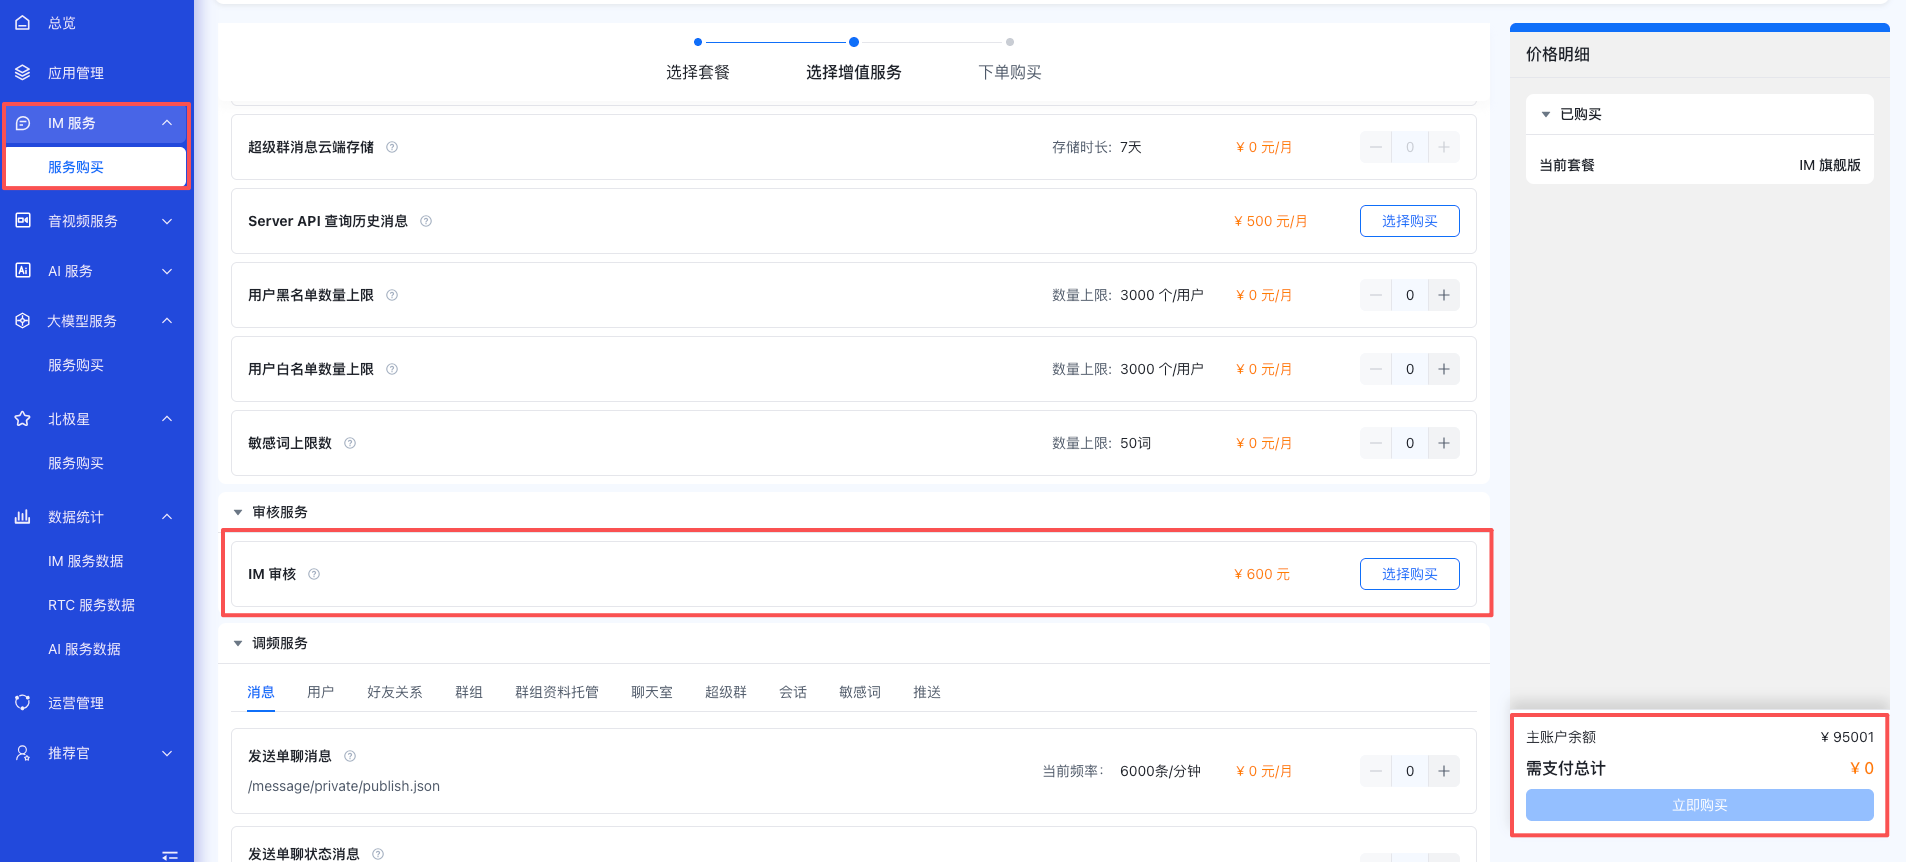
Task: Click the 运营管理 sidebar icon
Action: point(22,702)
